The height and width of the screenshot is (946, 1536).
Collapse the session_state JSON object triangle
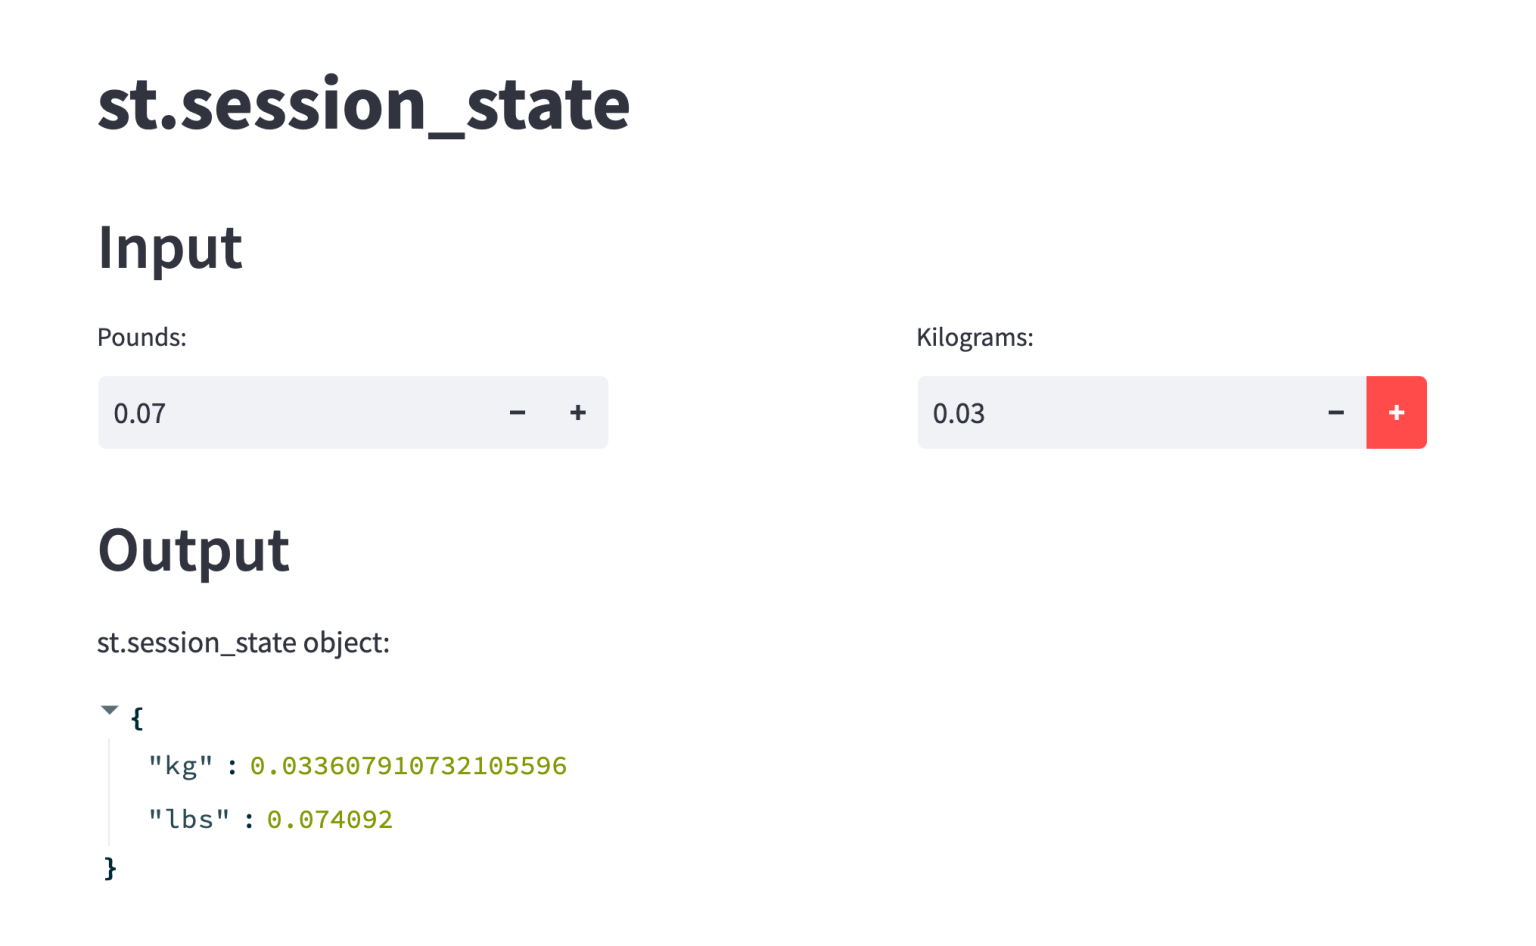point(110,711)
